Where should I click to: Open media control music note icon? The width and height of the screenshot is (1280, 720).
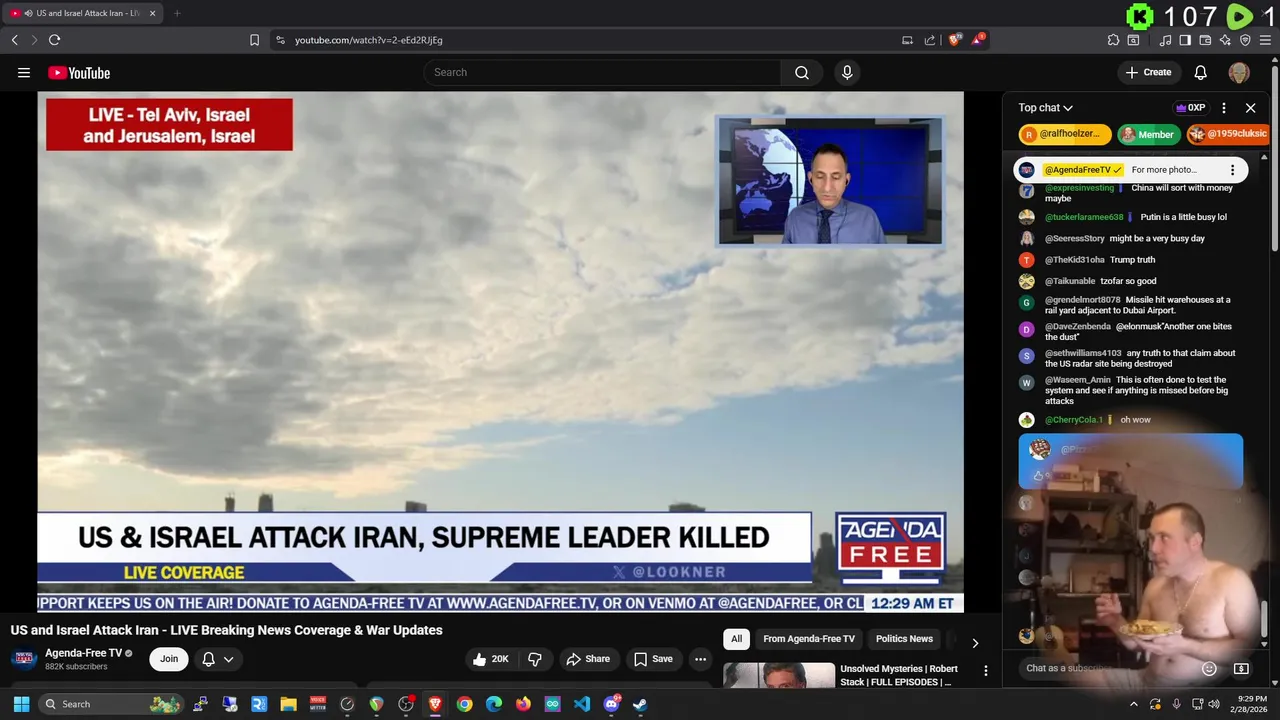click(x=1165, y=40)
